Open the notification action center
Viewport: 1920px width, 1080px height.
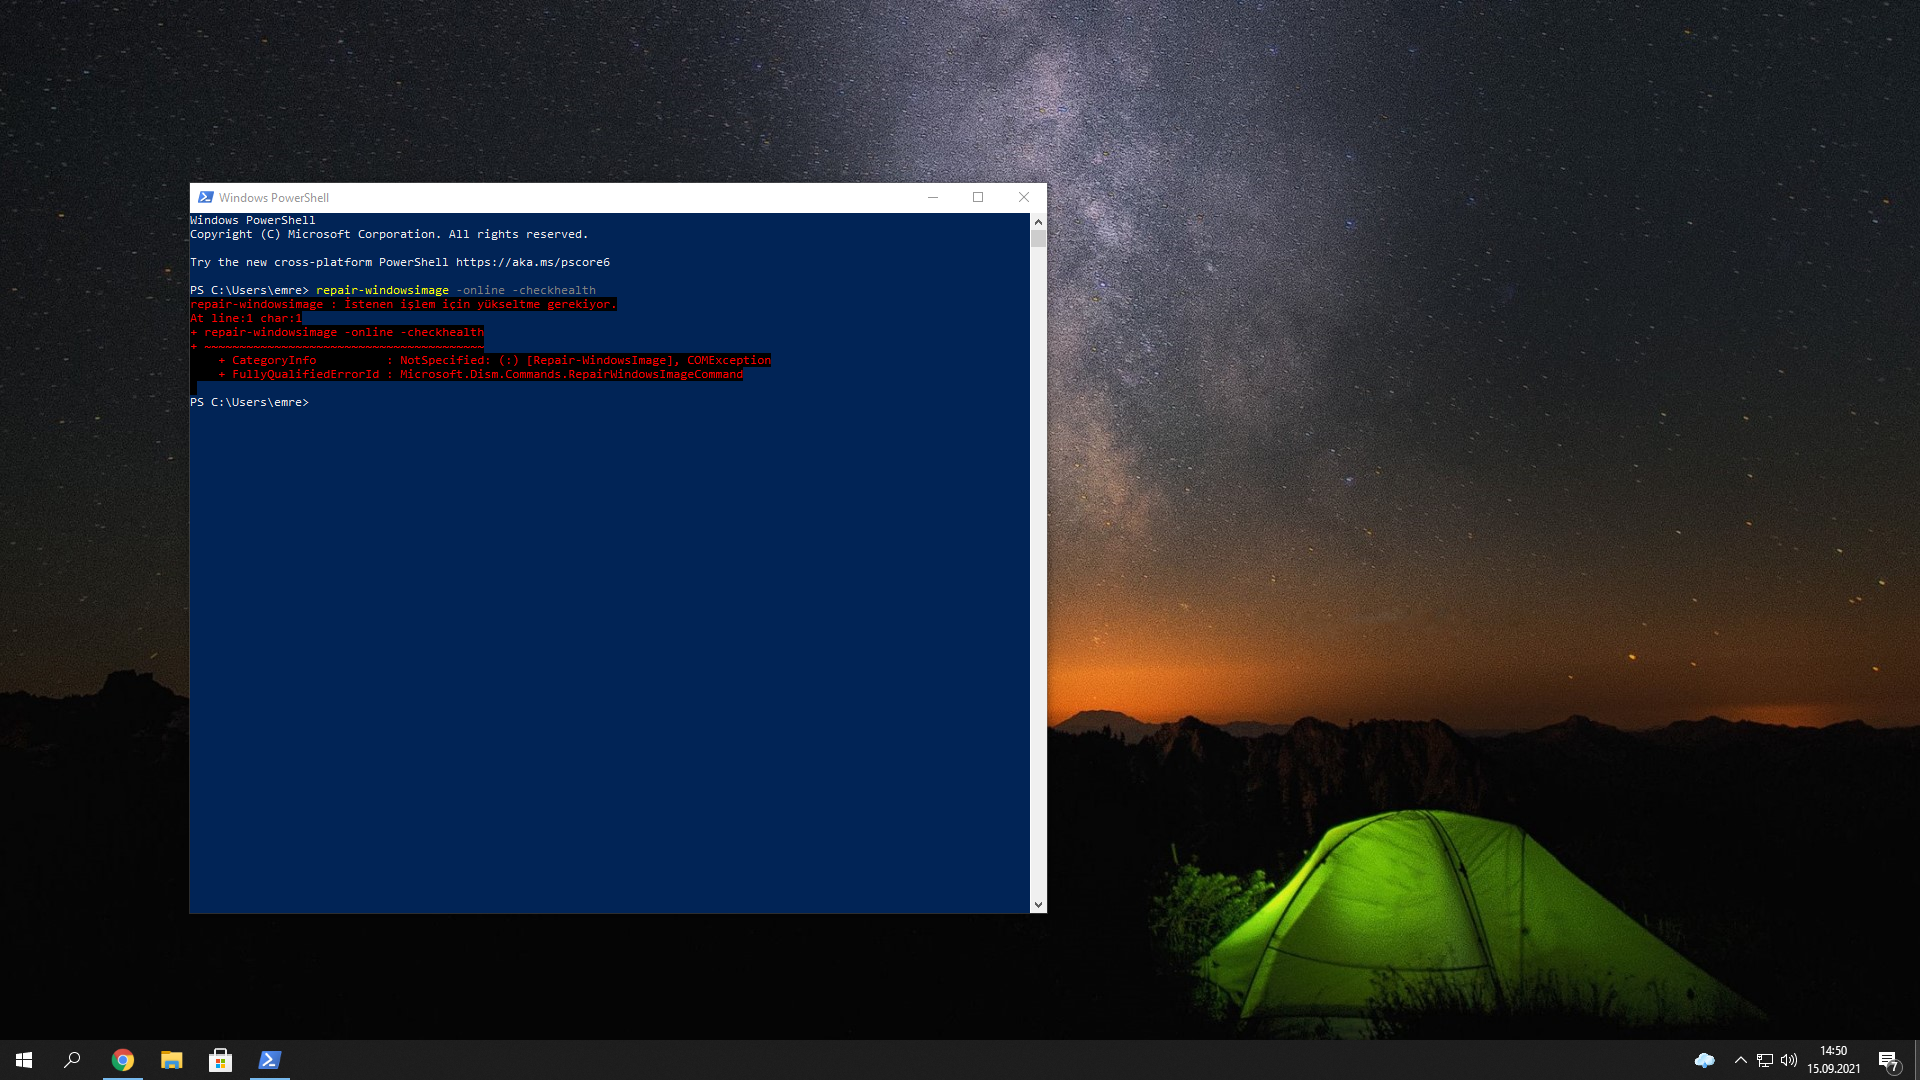click(1888, 1061)
